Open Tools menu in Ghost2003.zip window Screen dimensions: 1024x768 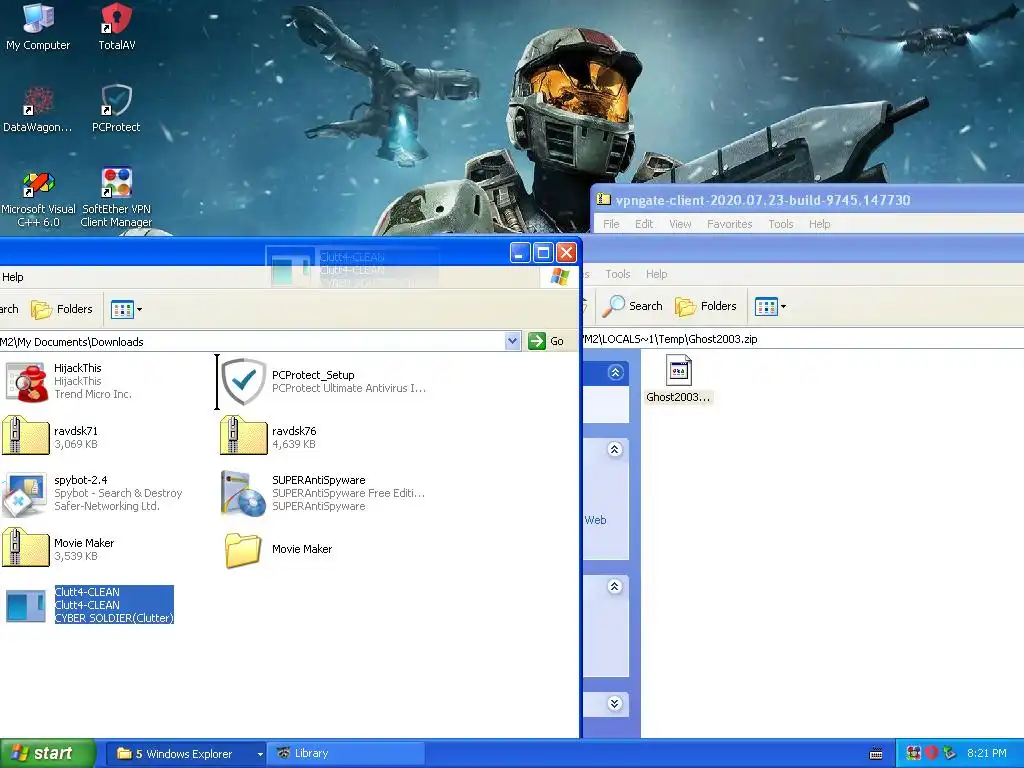pyautogui.click(x=617, y=274)
